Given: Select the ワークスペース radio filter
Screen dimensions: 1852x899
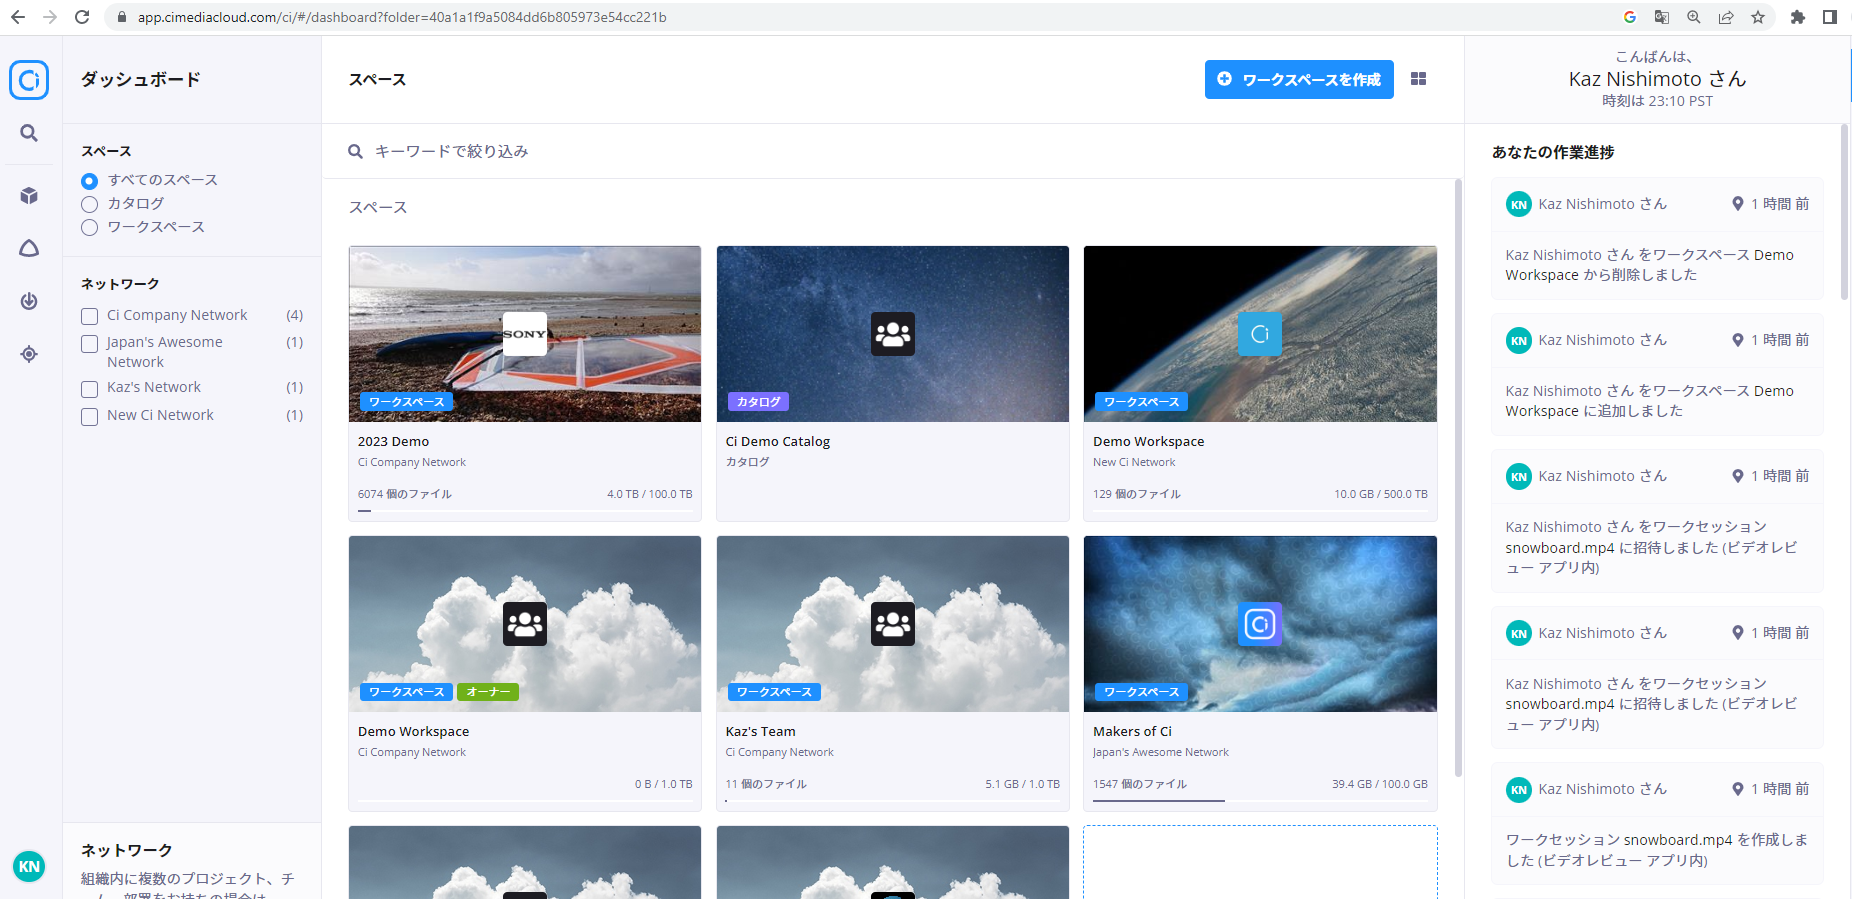Looking at the screenshot, I should [x=89, y=227].
